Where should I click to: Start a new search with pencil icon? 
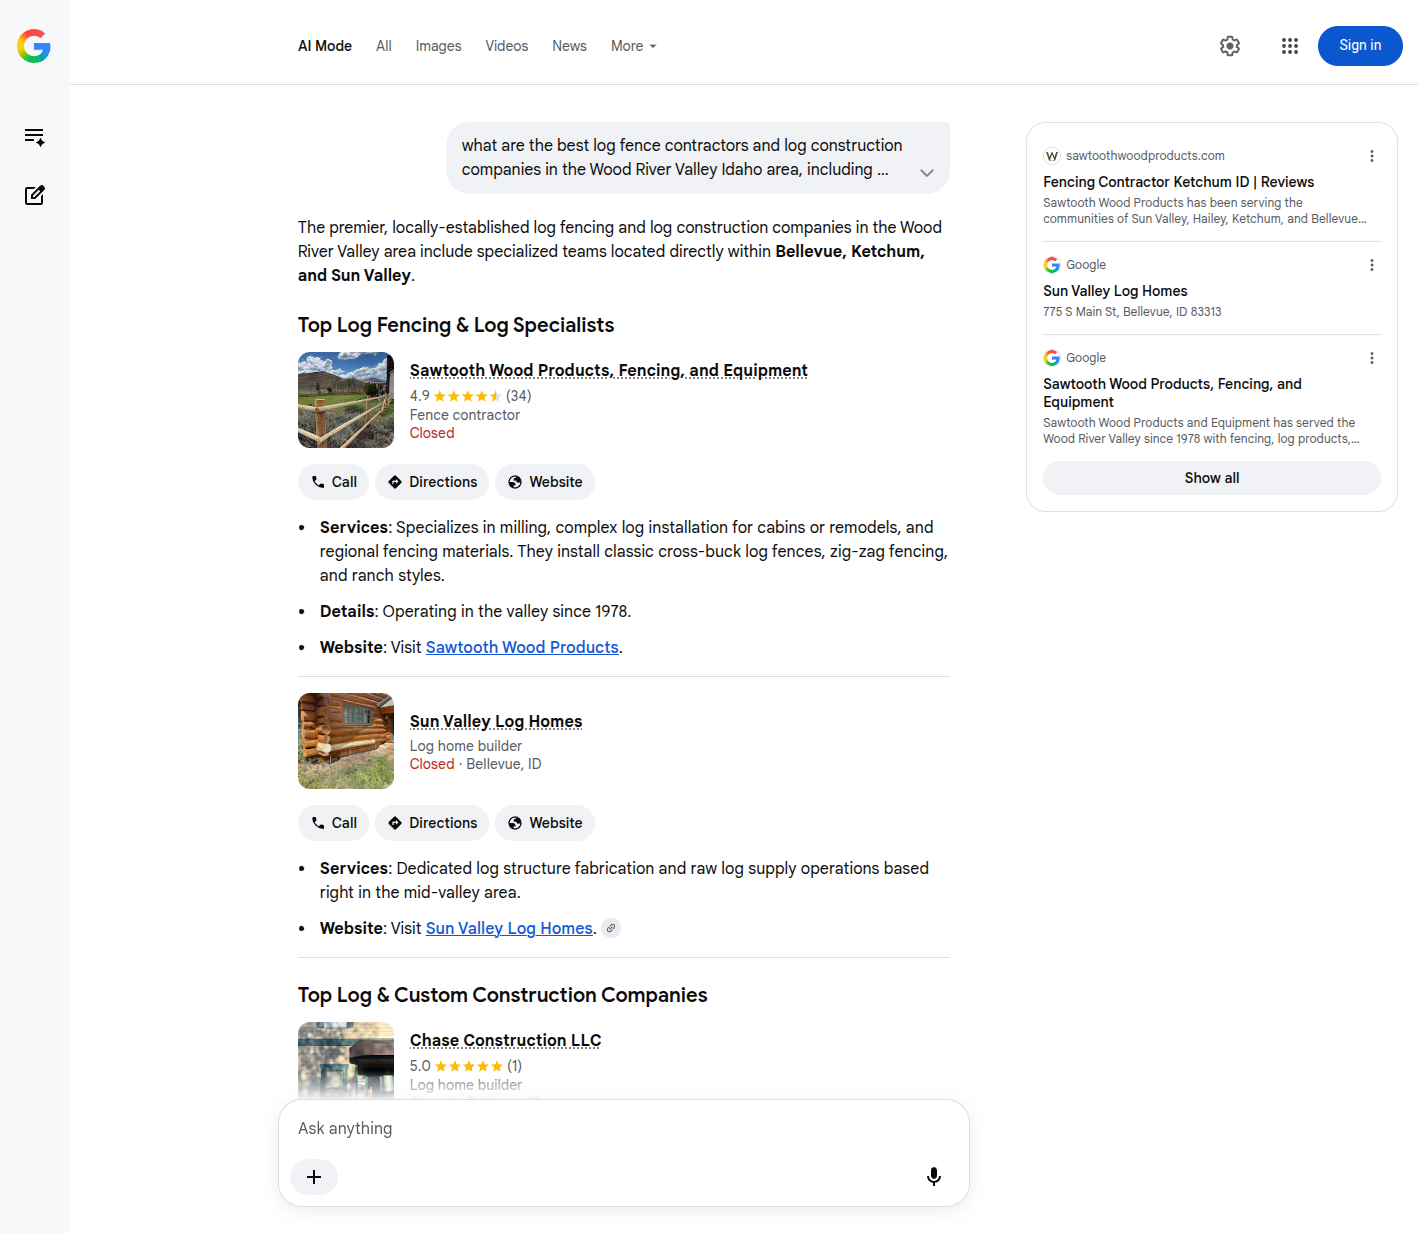pos(34,195)
